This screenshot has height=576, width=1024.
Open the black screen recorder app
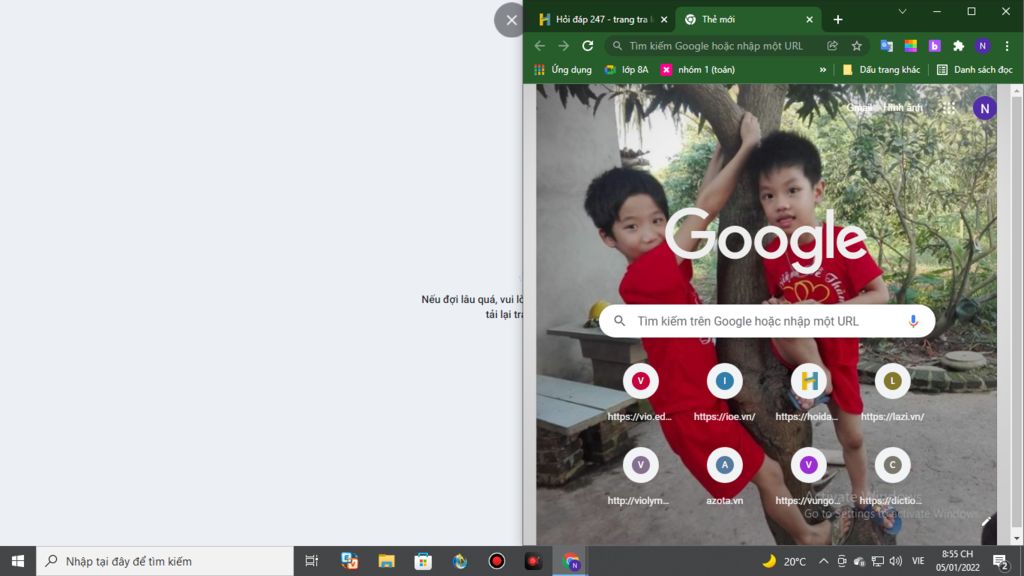pos(533,561)
